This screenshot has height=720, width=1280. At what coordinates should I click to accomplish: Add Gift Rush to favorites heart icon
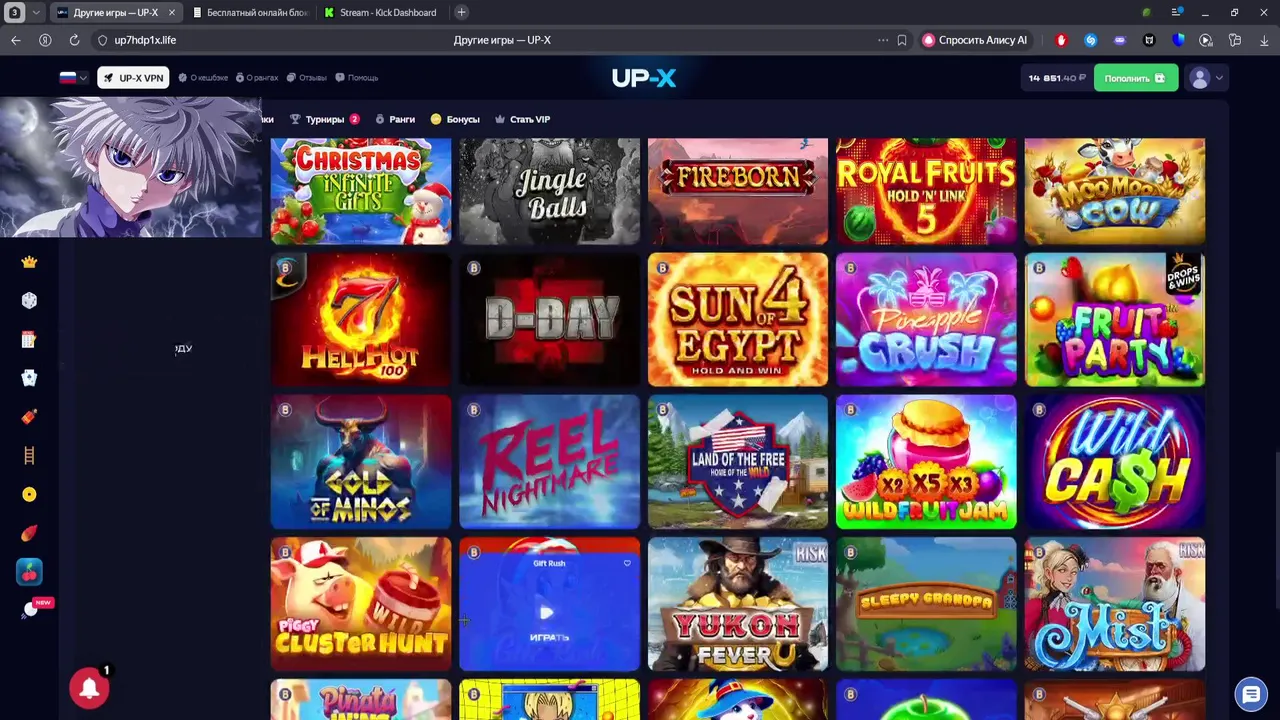coord(627,563)
